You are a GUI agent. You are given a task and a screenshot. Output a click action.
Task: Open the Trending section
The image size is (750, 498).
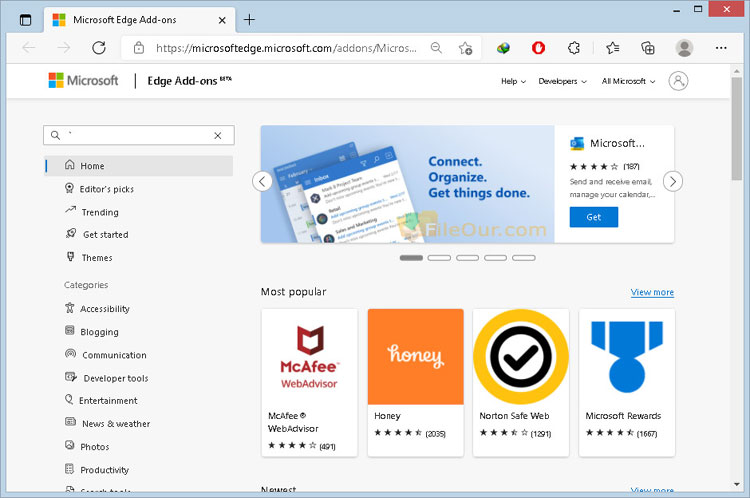(99, 212)
